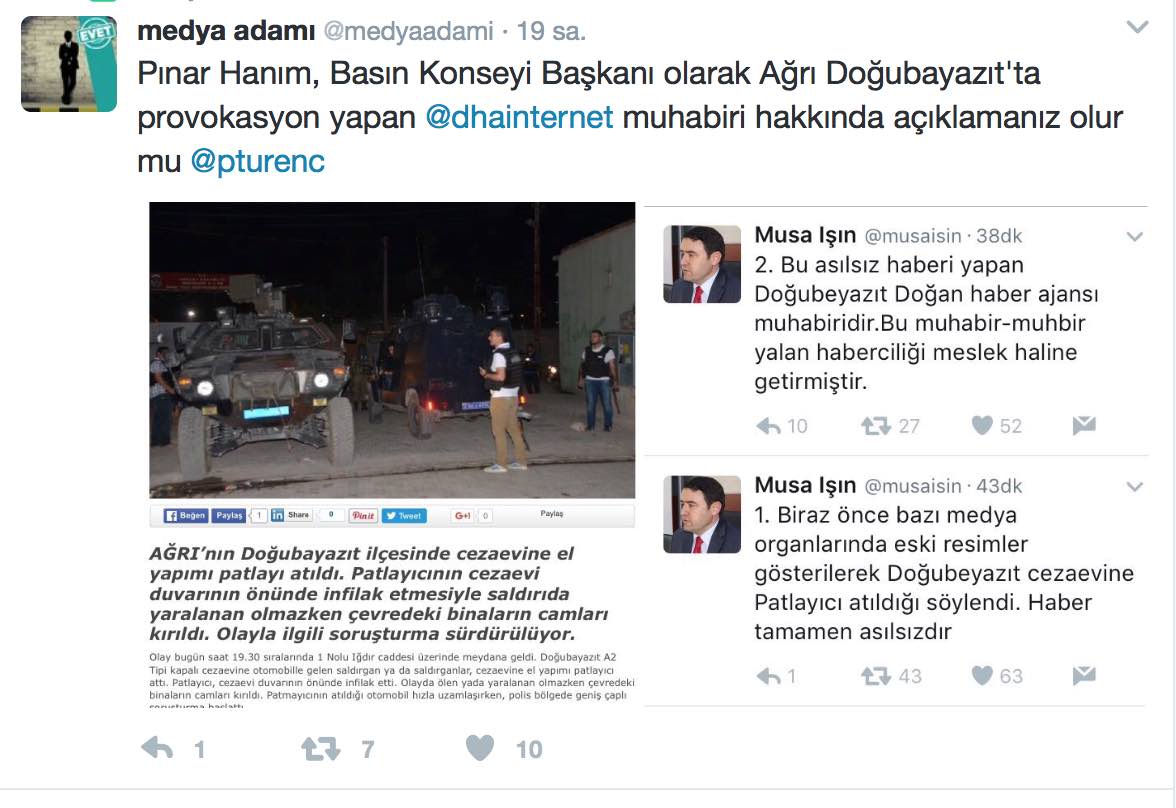Image resolution: width=1176 pixels, height=808 pixels.
Task: Send Musa Işın's 43dk tweet via message
Action: pos(1084,675)
